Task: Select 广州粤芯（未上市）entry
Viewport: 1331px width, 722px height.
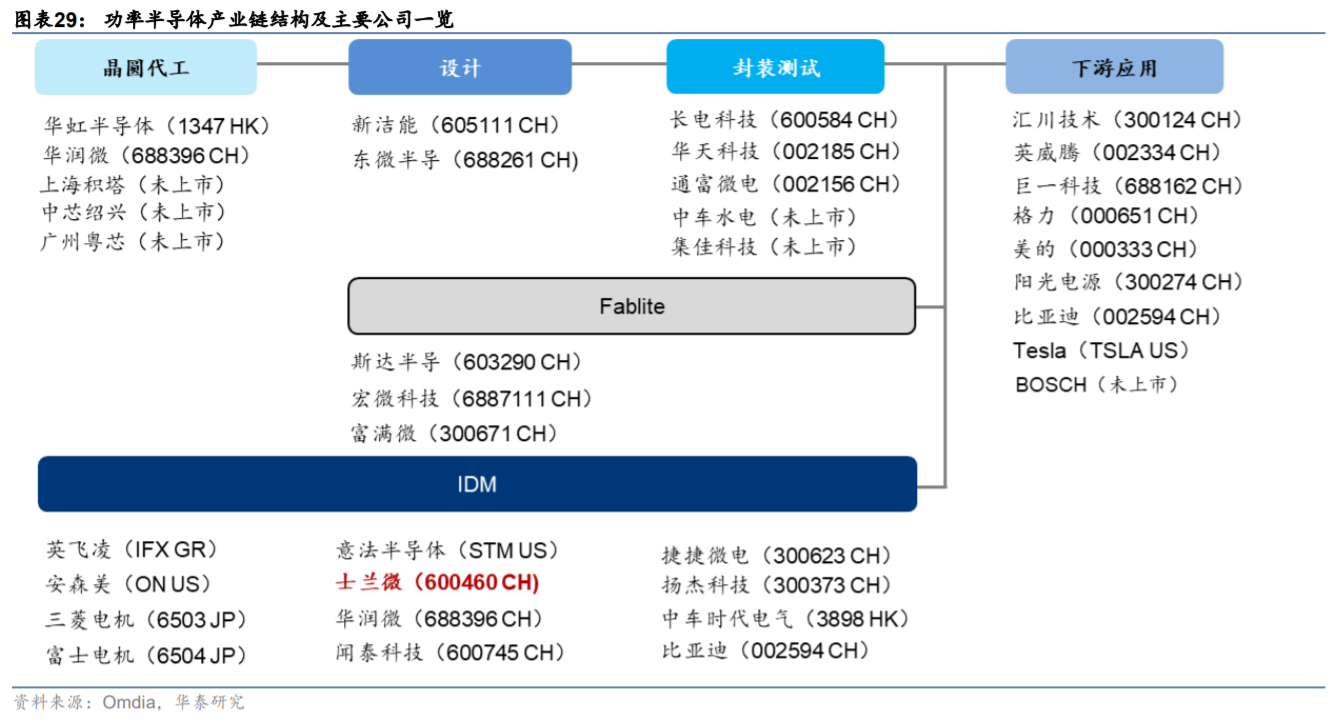Action: 133,241
